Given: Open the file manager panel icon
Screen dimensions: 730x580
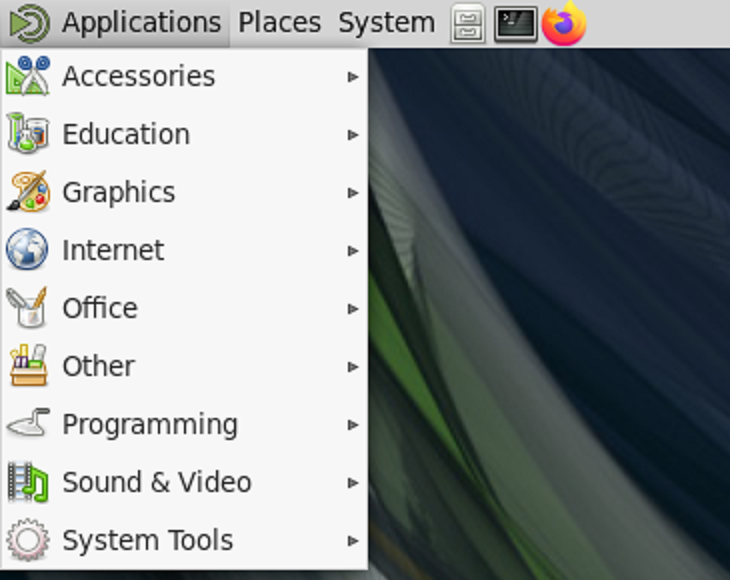Looking at the screenshot, I should (x=467, y=24).
